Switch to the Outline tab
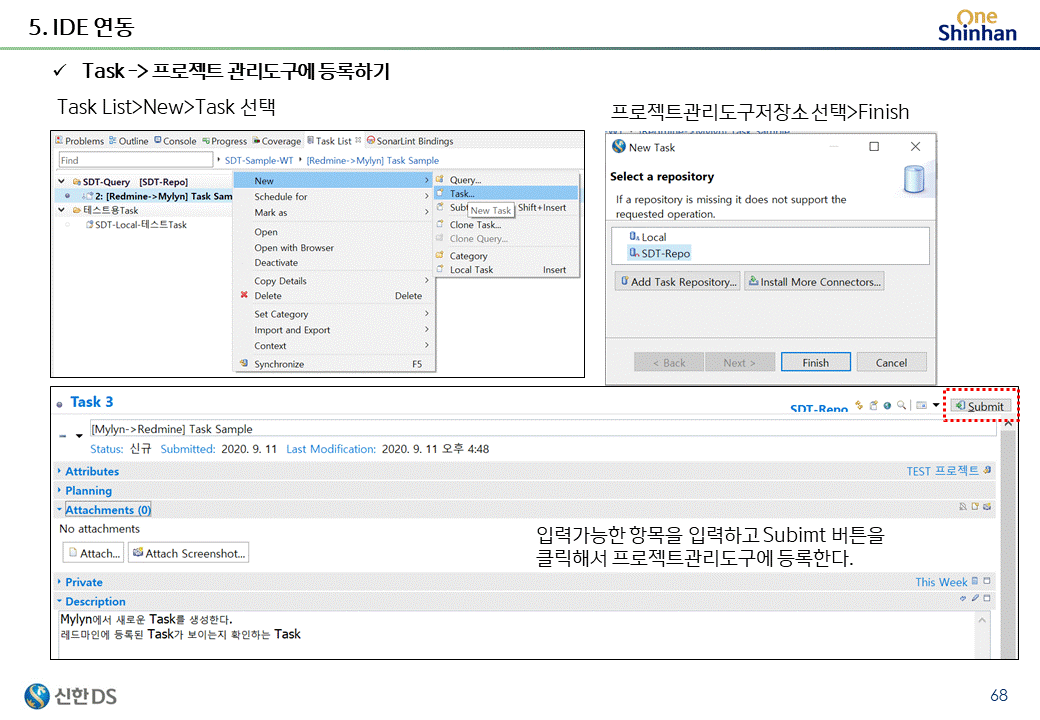Viewport: 1040px width, 720px height. coord(129,141)
